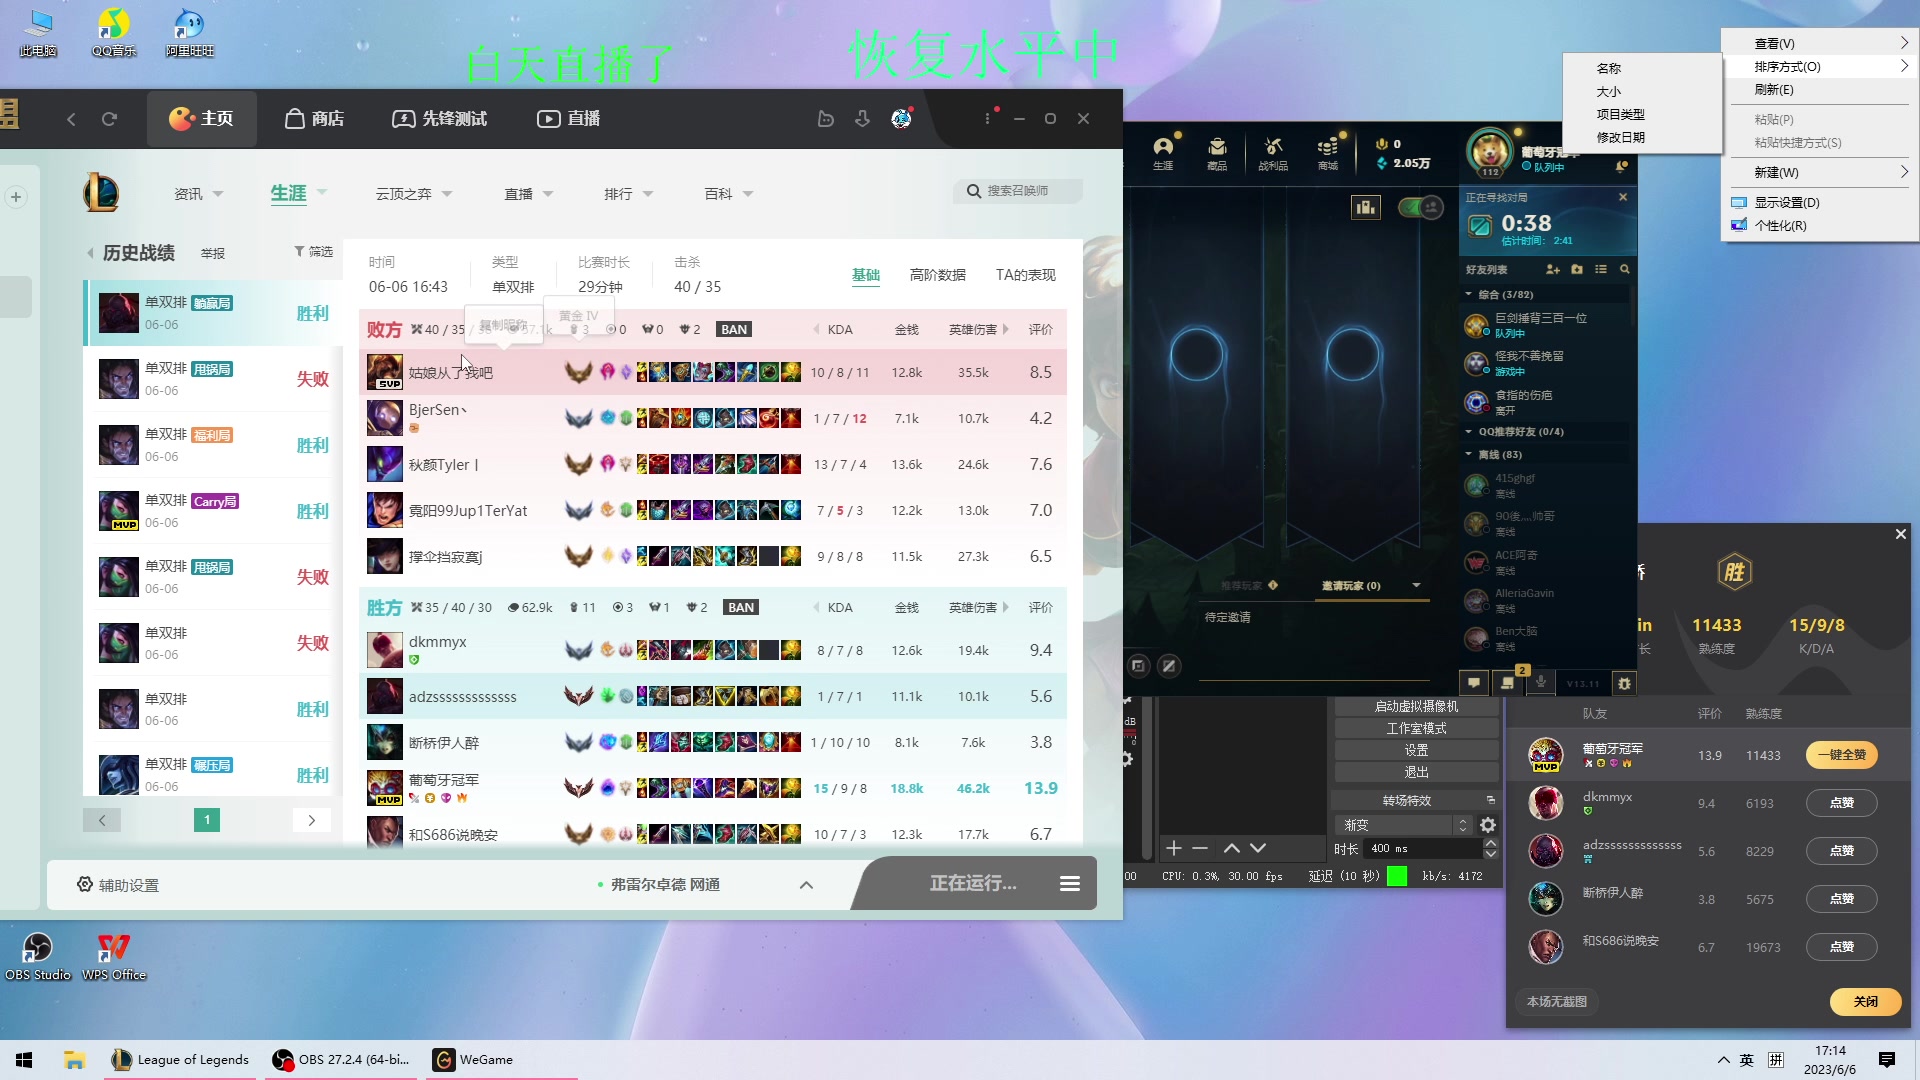Expand the 邀请玩家 (0) dropdown arrow

[x=1416, y=585]
